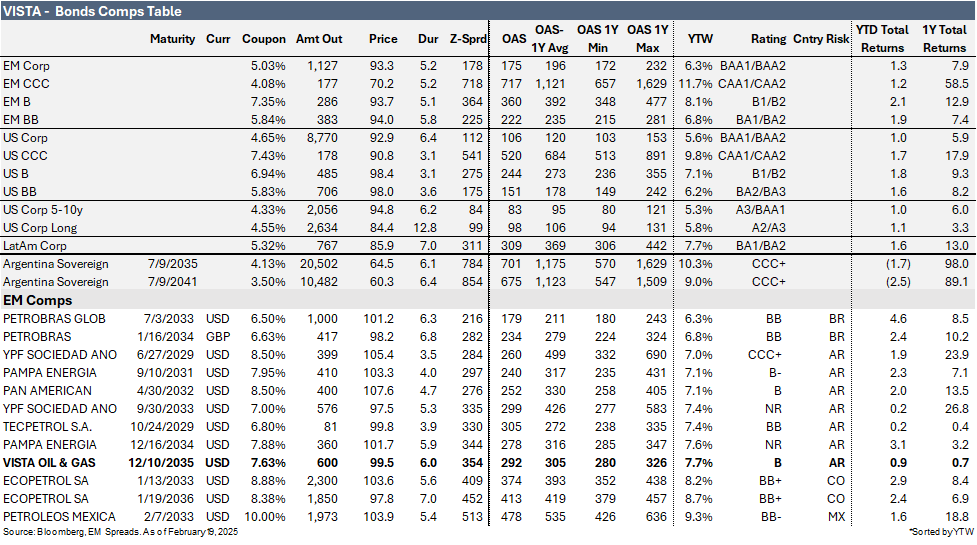Click the 'GBP' currency cell for PETROBRAS

(x=218, y=337)
